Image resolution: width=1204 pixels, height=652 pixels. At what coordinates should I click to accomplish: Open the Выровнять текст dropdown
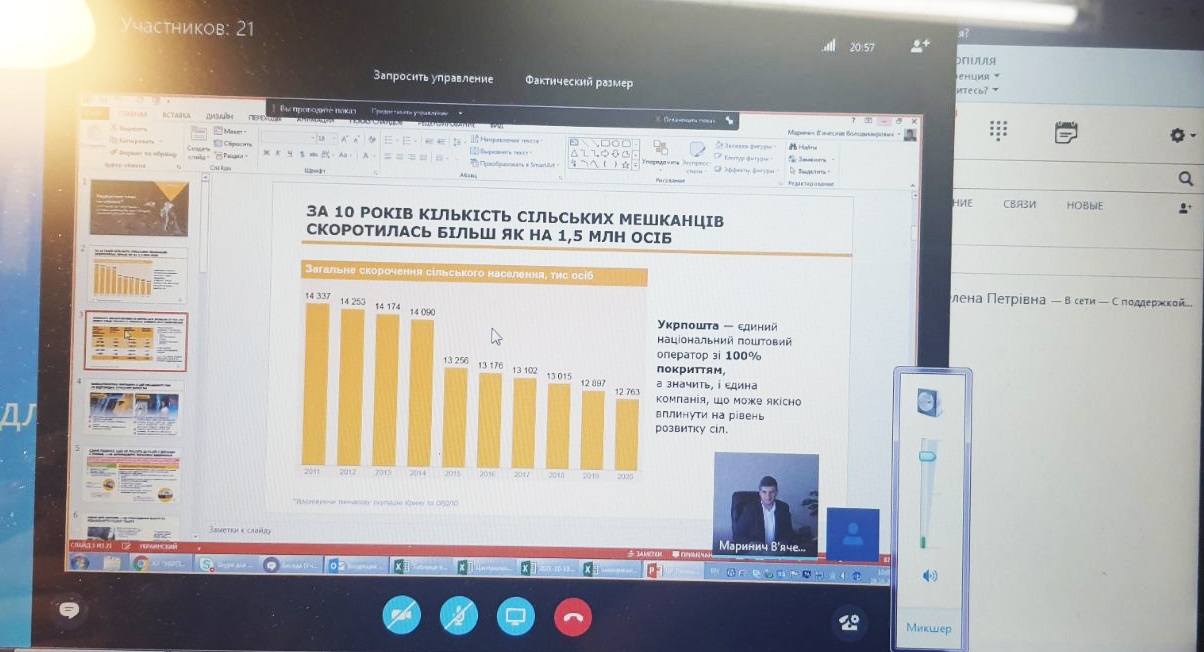coord(500,152)
